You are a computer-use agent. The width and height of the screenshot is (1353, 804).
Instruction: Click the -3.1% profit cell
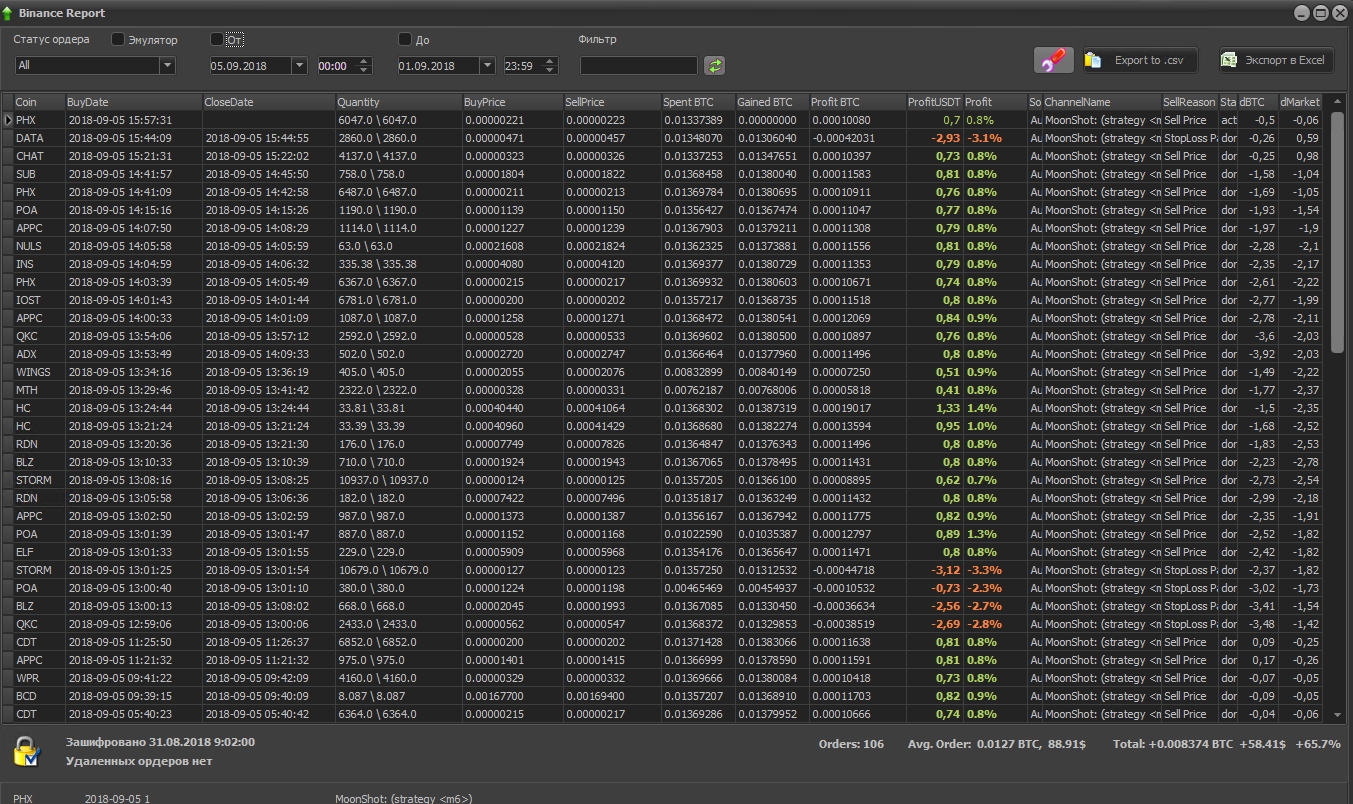coord(995,138)
